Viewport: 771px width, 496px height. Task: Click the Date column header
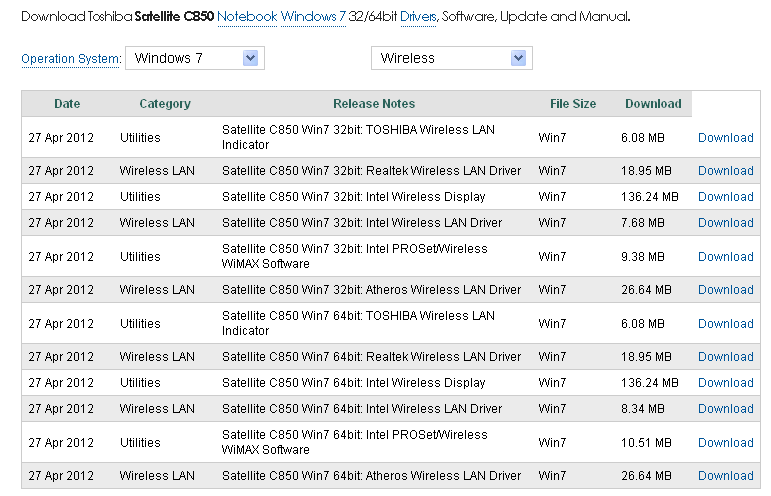(x=67, y=104)
